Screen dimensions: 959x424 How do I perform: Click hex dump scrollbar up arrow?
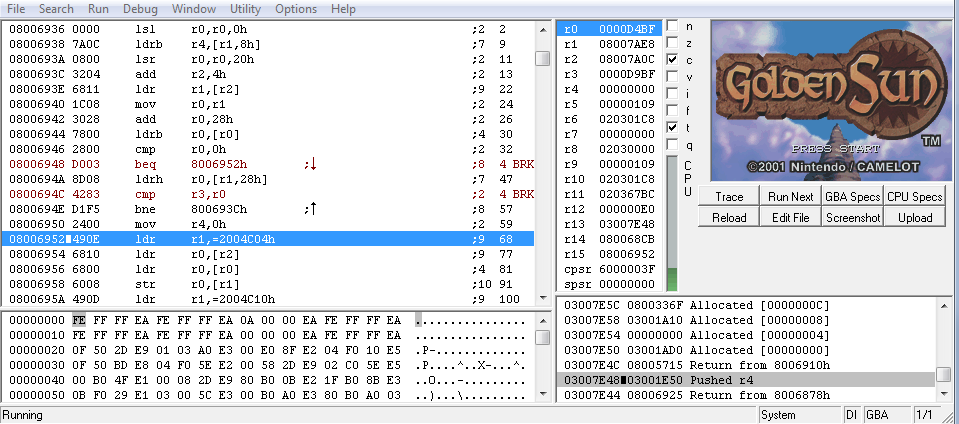[x=542, y=319]
